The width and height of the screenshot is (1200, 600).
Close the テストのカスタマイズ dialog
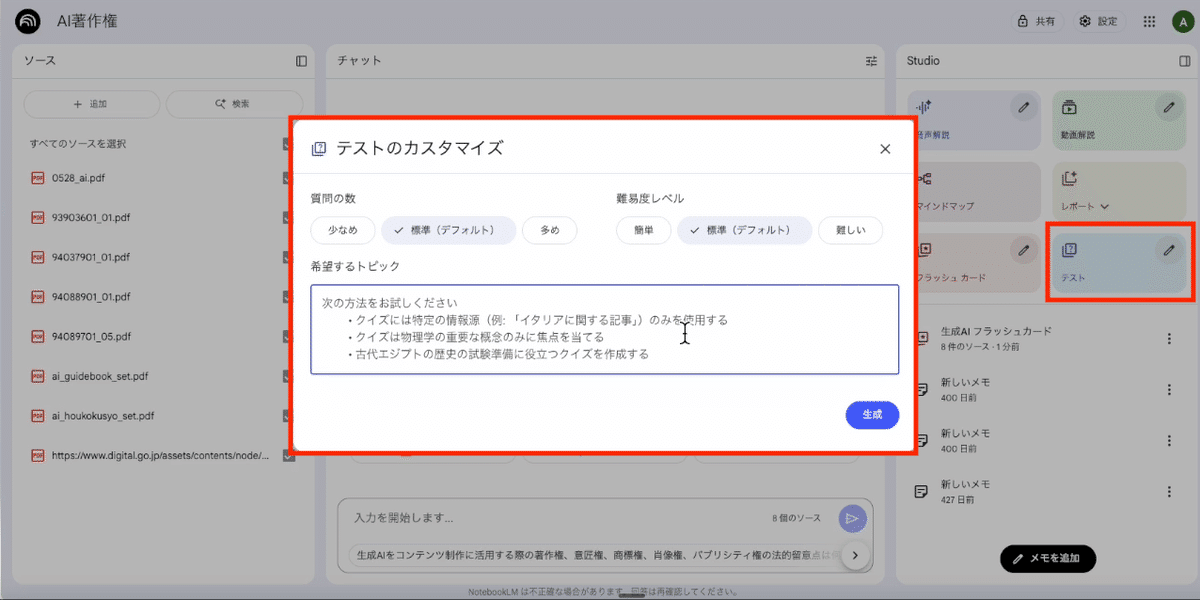884,149
